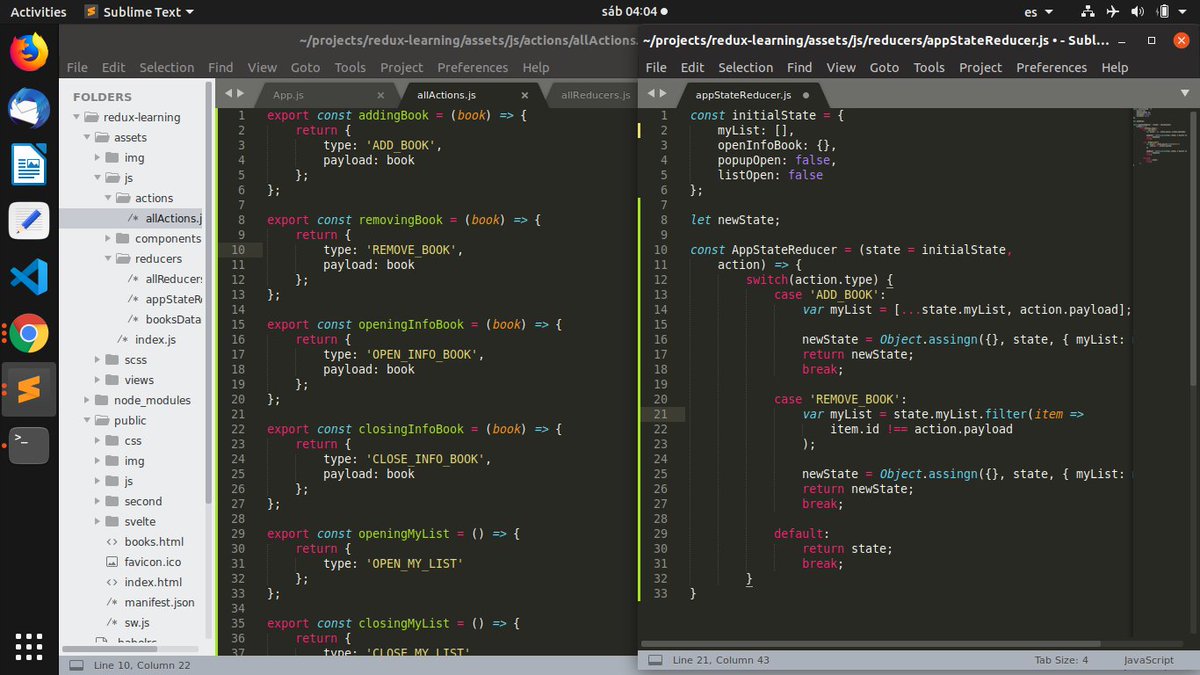Click the network status tray icon
1200x675 pixels.
[1089, 12]
